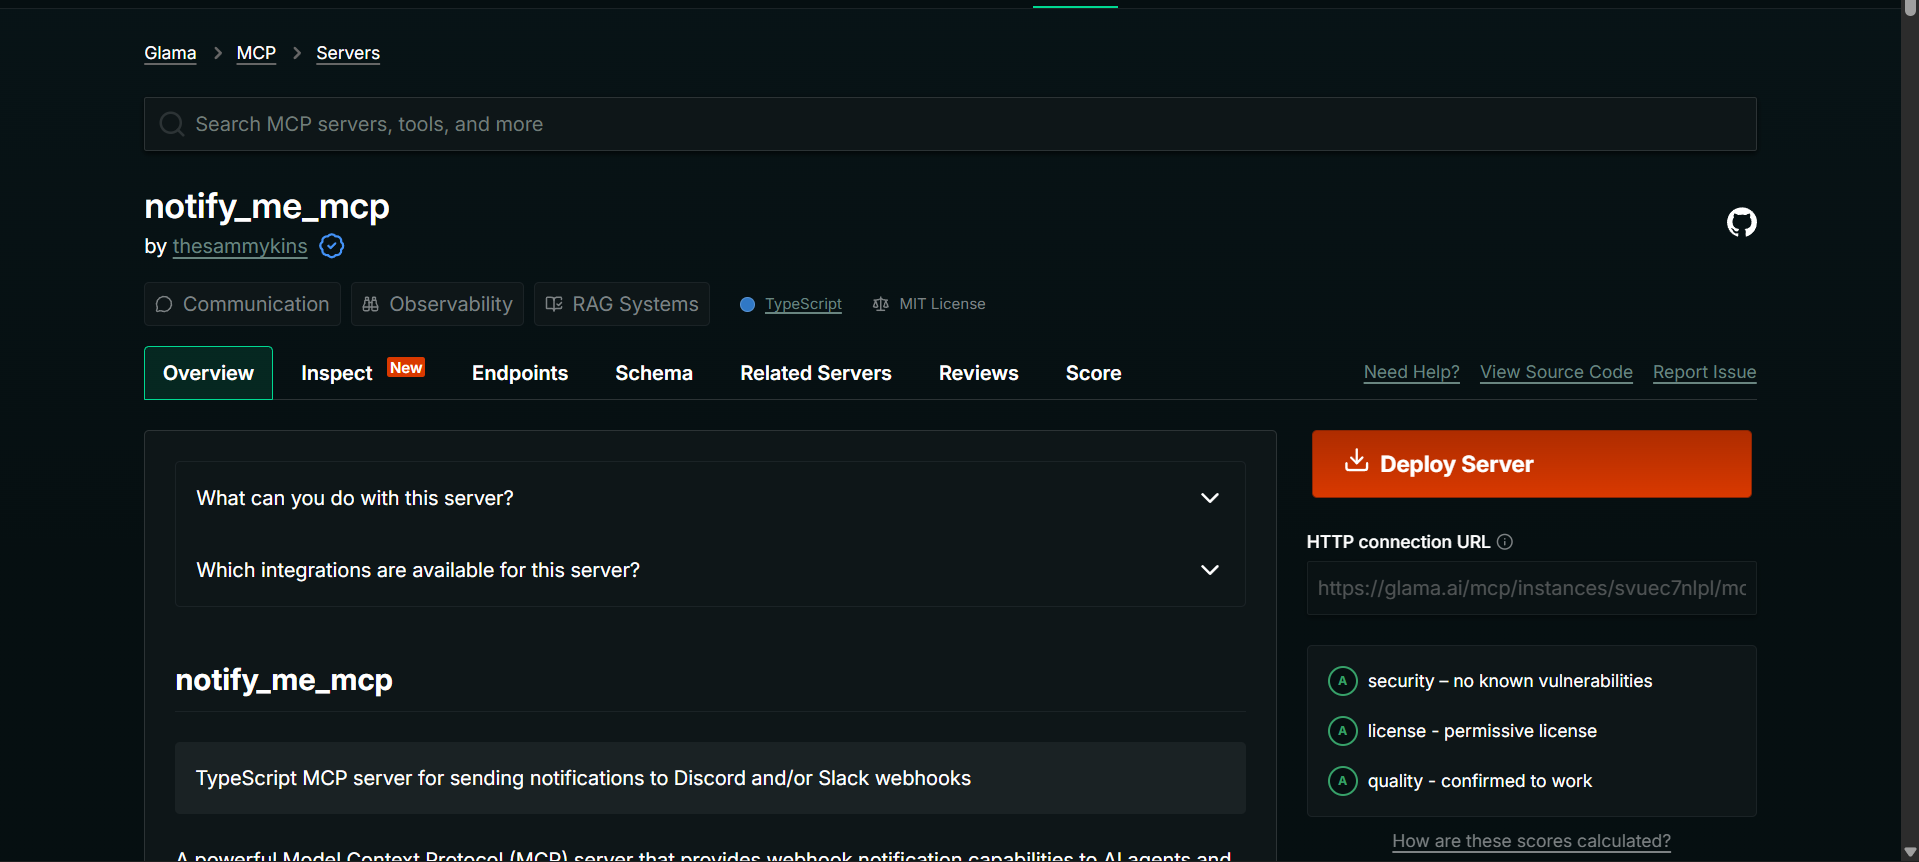Click the 'MIT License' label
This screenshot has width=1919, height=862.
(942, 304)
